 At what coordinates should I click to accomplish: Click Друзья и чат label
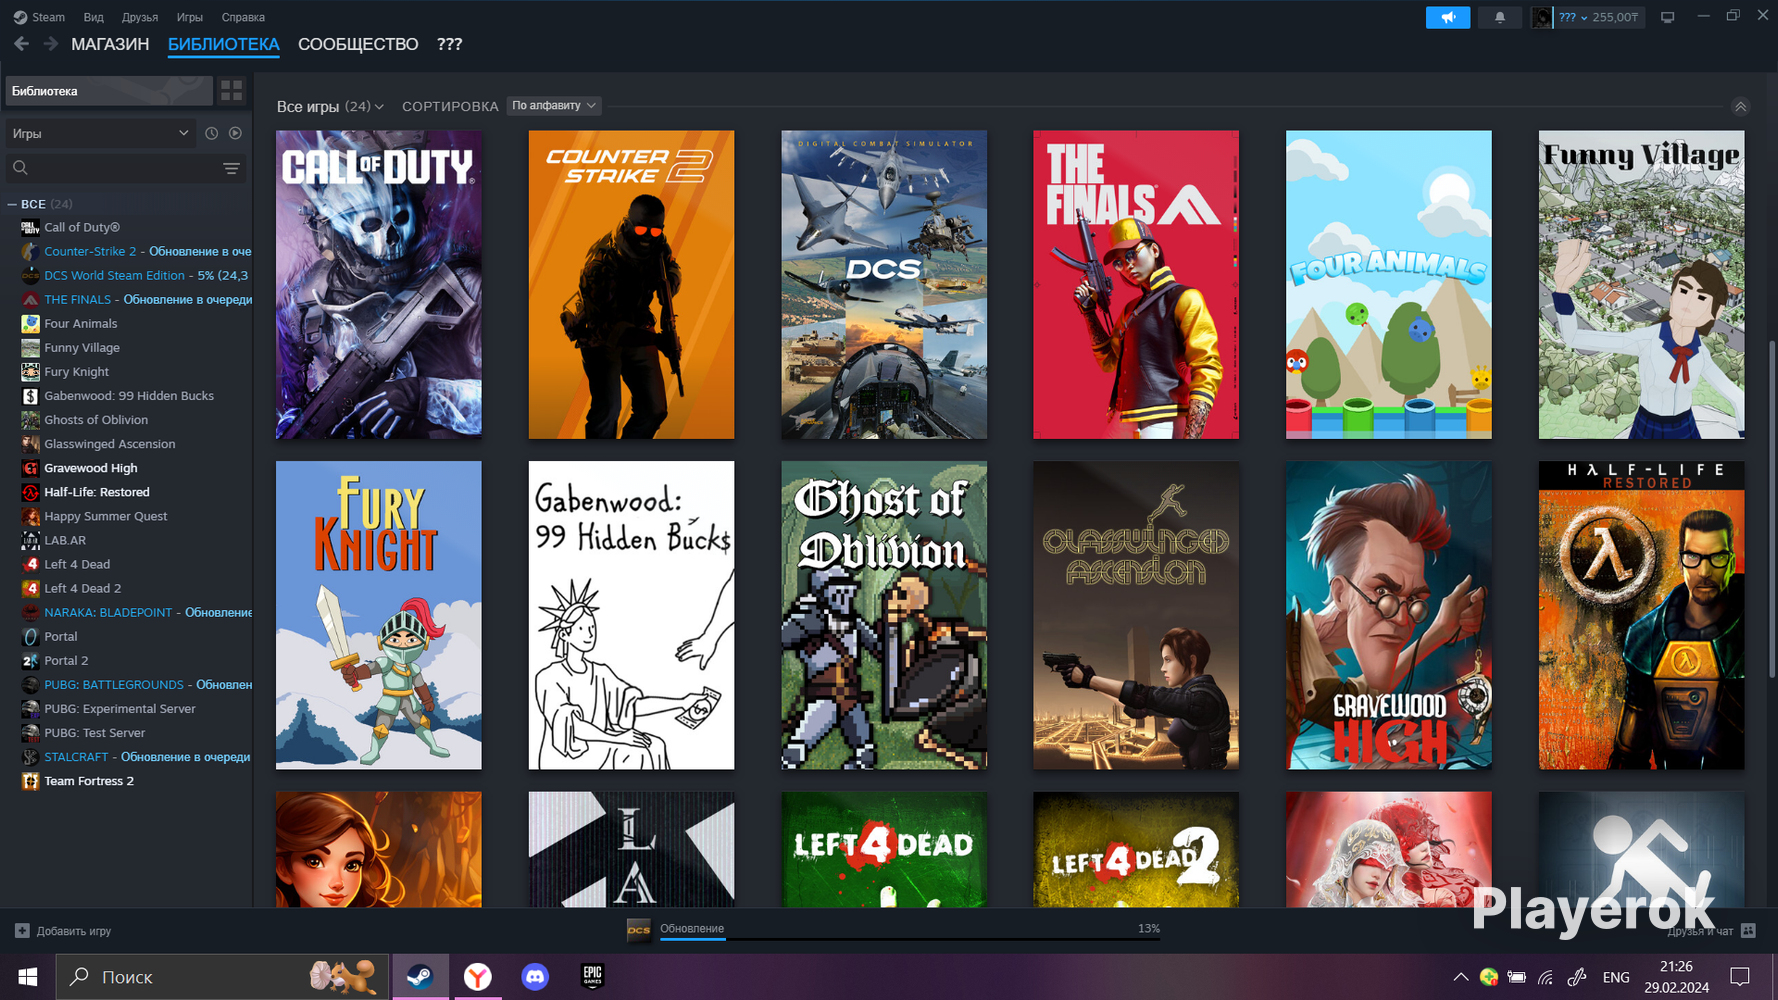tap(1700, 931)
